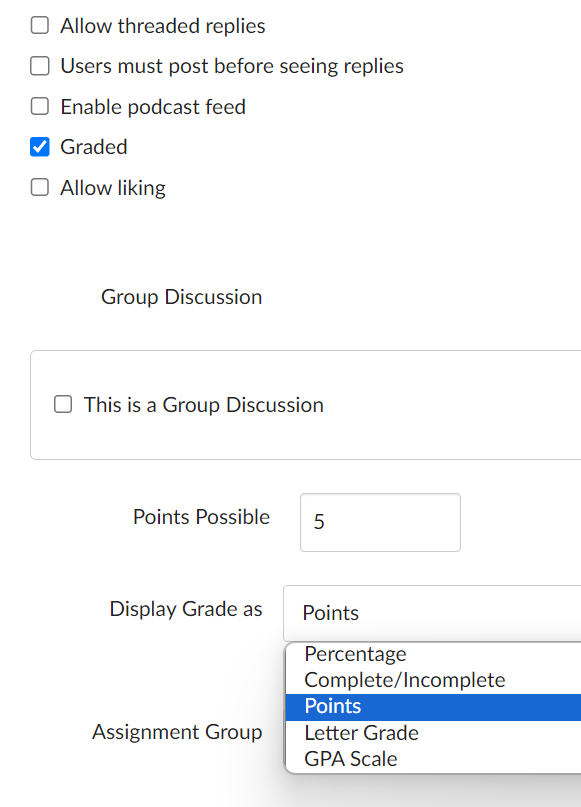
Task: Click the Allow liking label text
Action: tap(113, 188)
